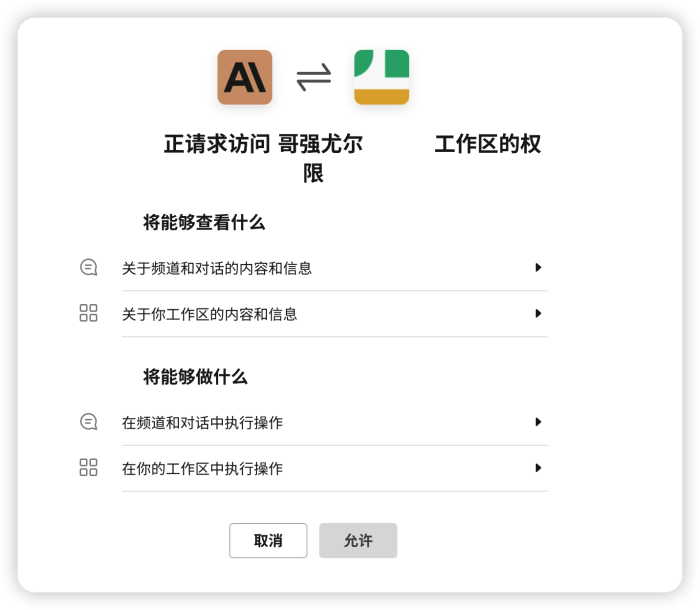Click the chat bubble icon beside 在频道和对话中执行操作
Screen dimensions: 700x610
click(x=89, y=422)
